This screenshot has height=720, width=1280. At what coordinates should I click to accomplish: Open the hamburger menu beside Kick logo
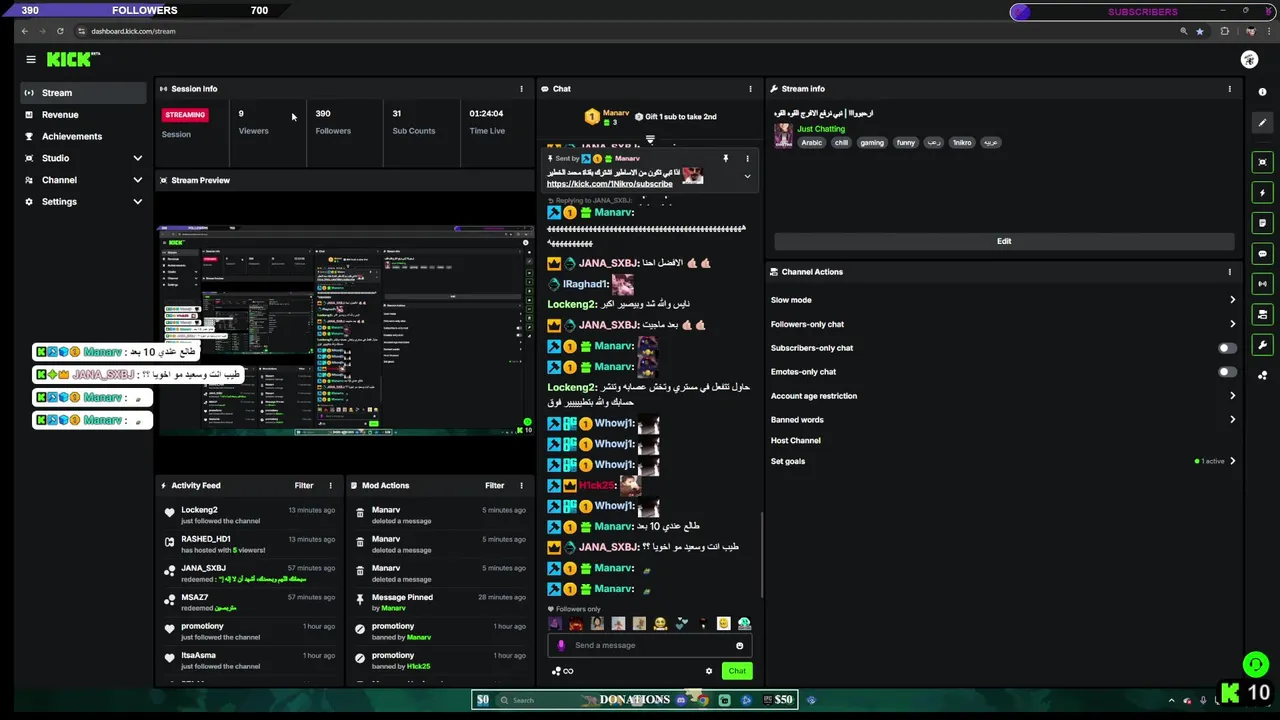[31, 60]
